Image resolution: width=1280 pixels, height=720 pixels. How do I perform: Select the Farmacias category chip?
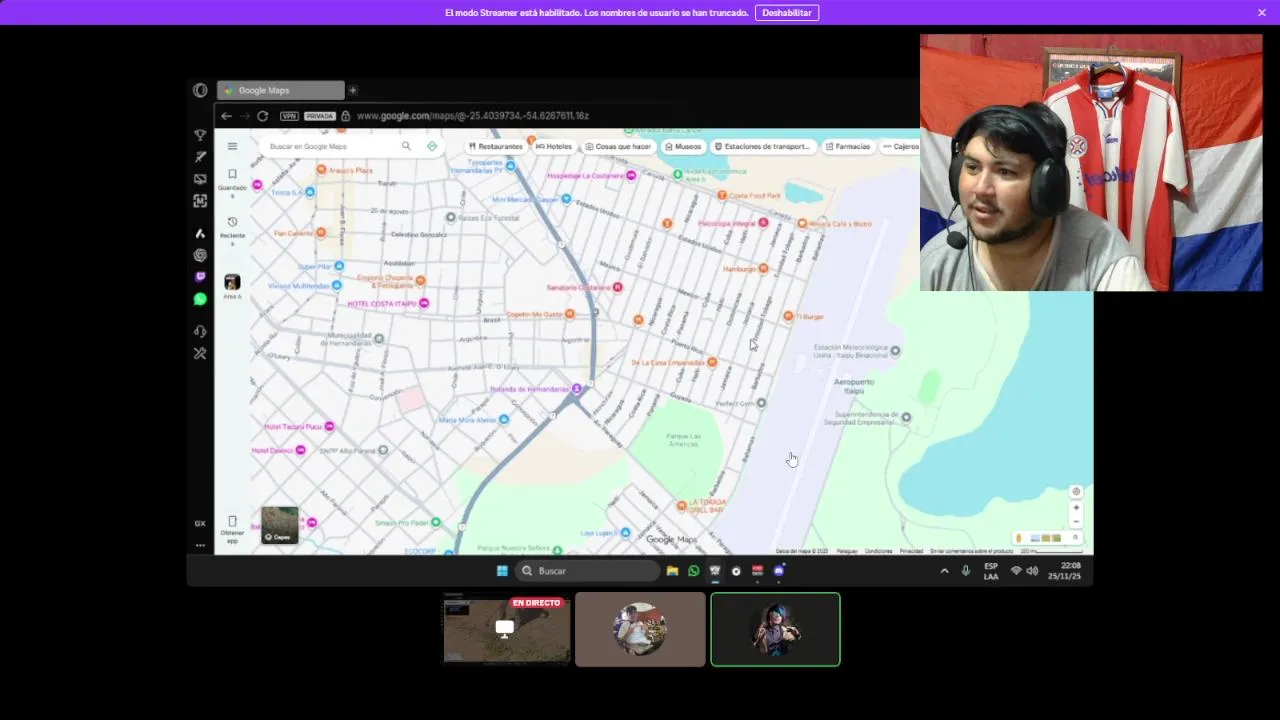[x=848, y=146]
